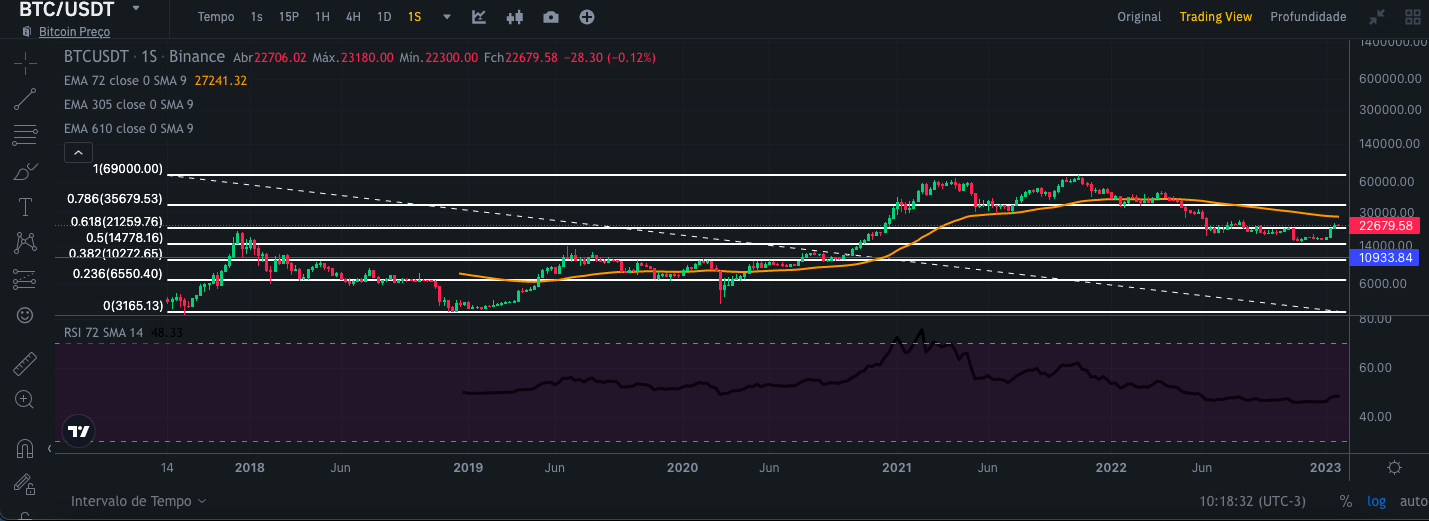Click the Fibonacci 0.786(35679.53) level label
This screenshot has height=521, width=1429.
[x=115, y=199]
